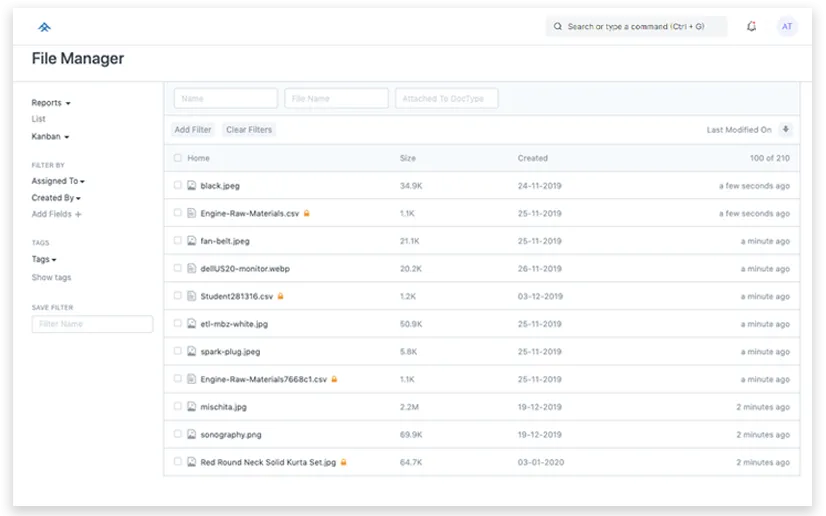Switch to the List view
Screen dimensions: 826x516
[x=38, y=119]
